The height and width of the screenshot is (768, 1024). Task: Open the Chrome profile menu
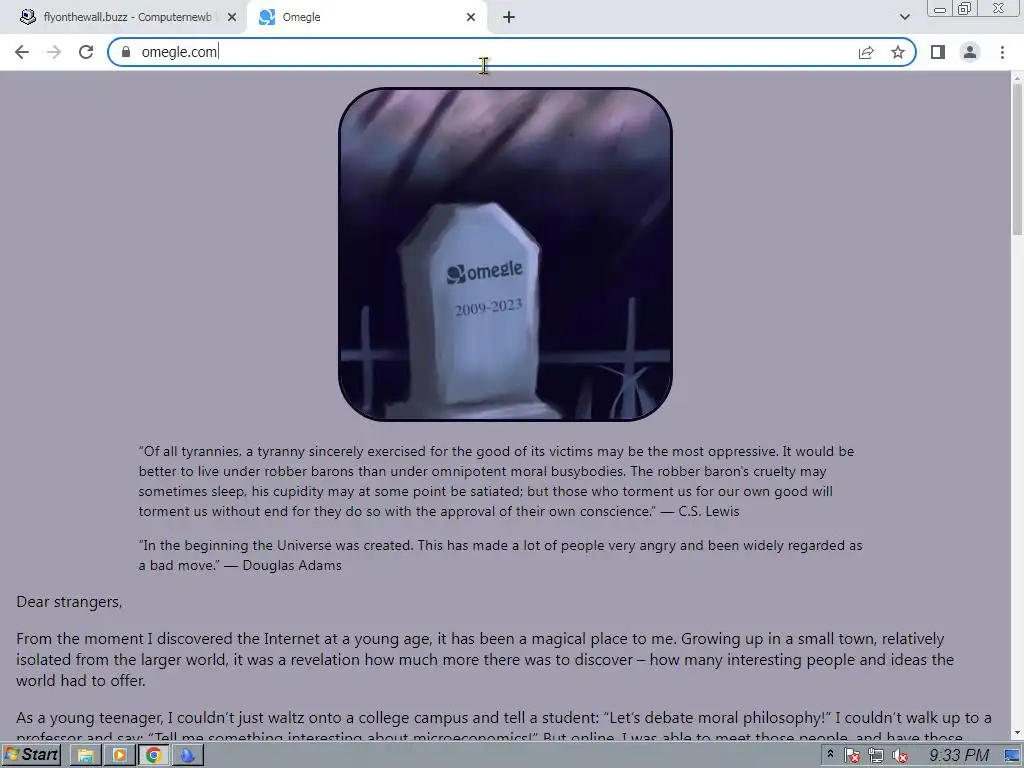click(970, 52)
